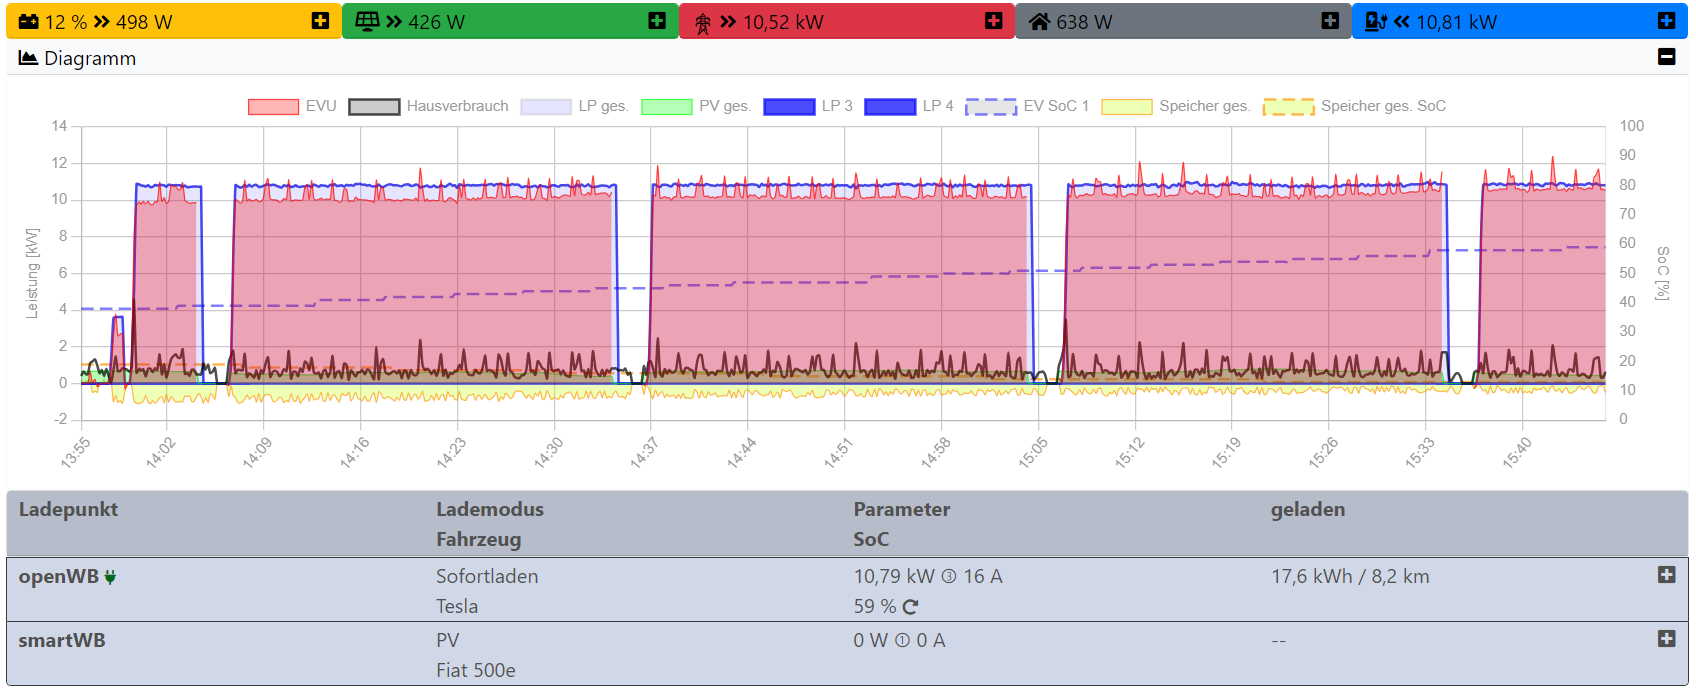Expand the blue charging 10,81 kW panel
1696x698 pixels.
coord(1666,21)
